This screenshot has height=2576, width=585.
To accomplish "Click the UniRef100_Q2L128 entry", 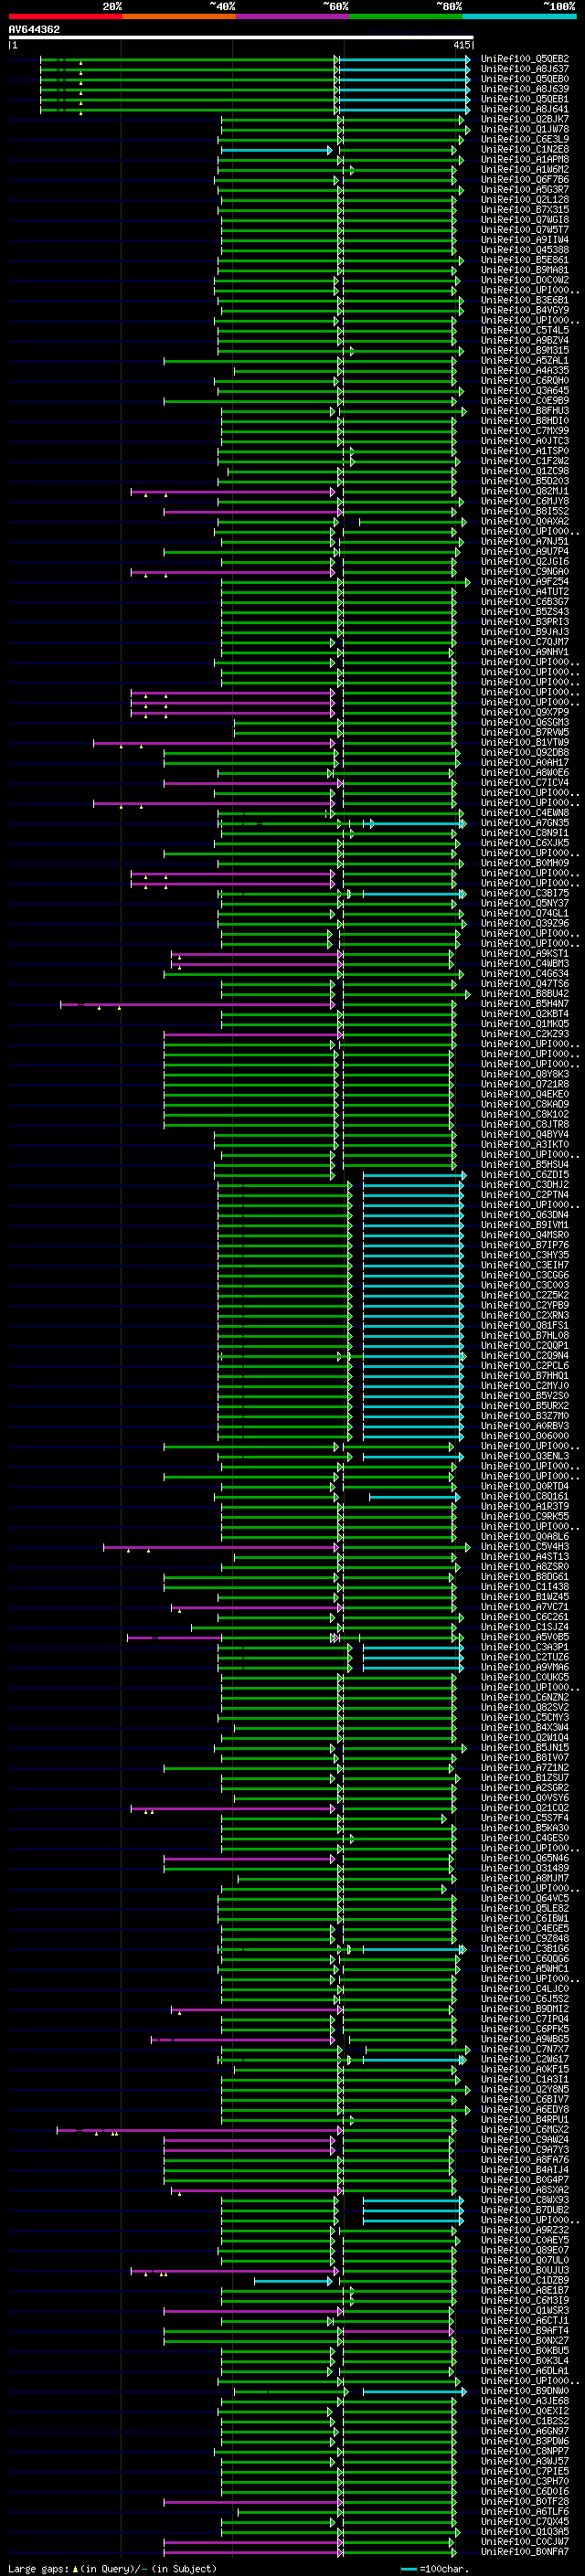I will click(525, 200).
